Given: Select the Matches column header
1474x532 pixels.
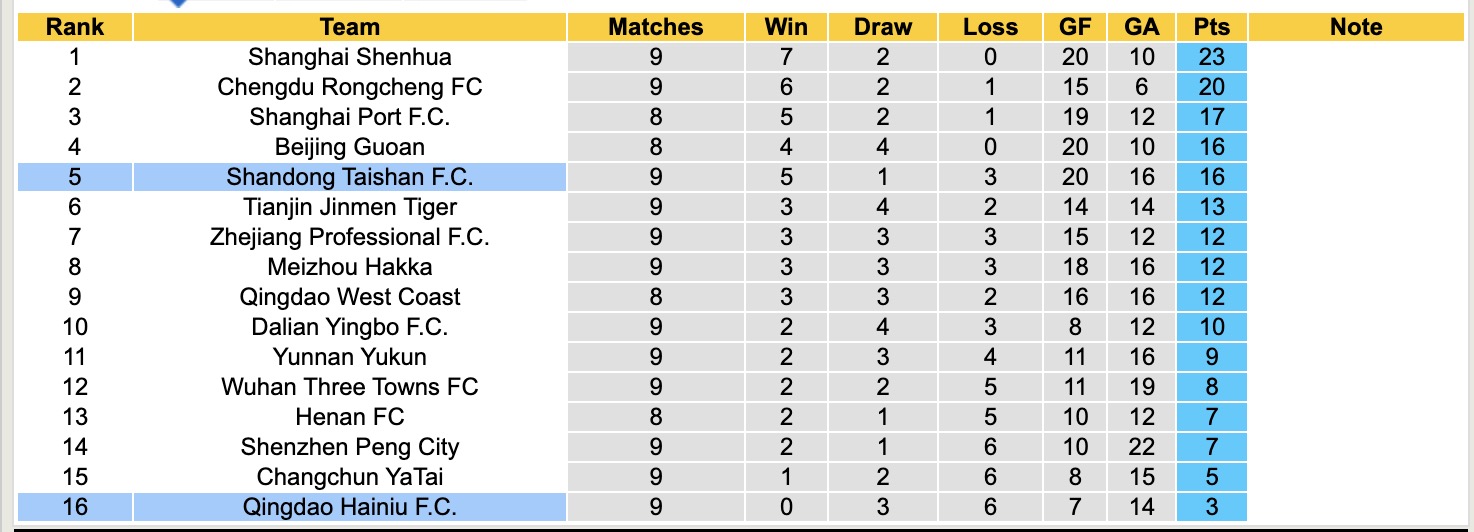Looking at the screenshot, I should pyautogui.click(x=656, y=27).
